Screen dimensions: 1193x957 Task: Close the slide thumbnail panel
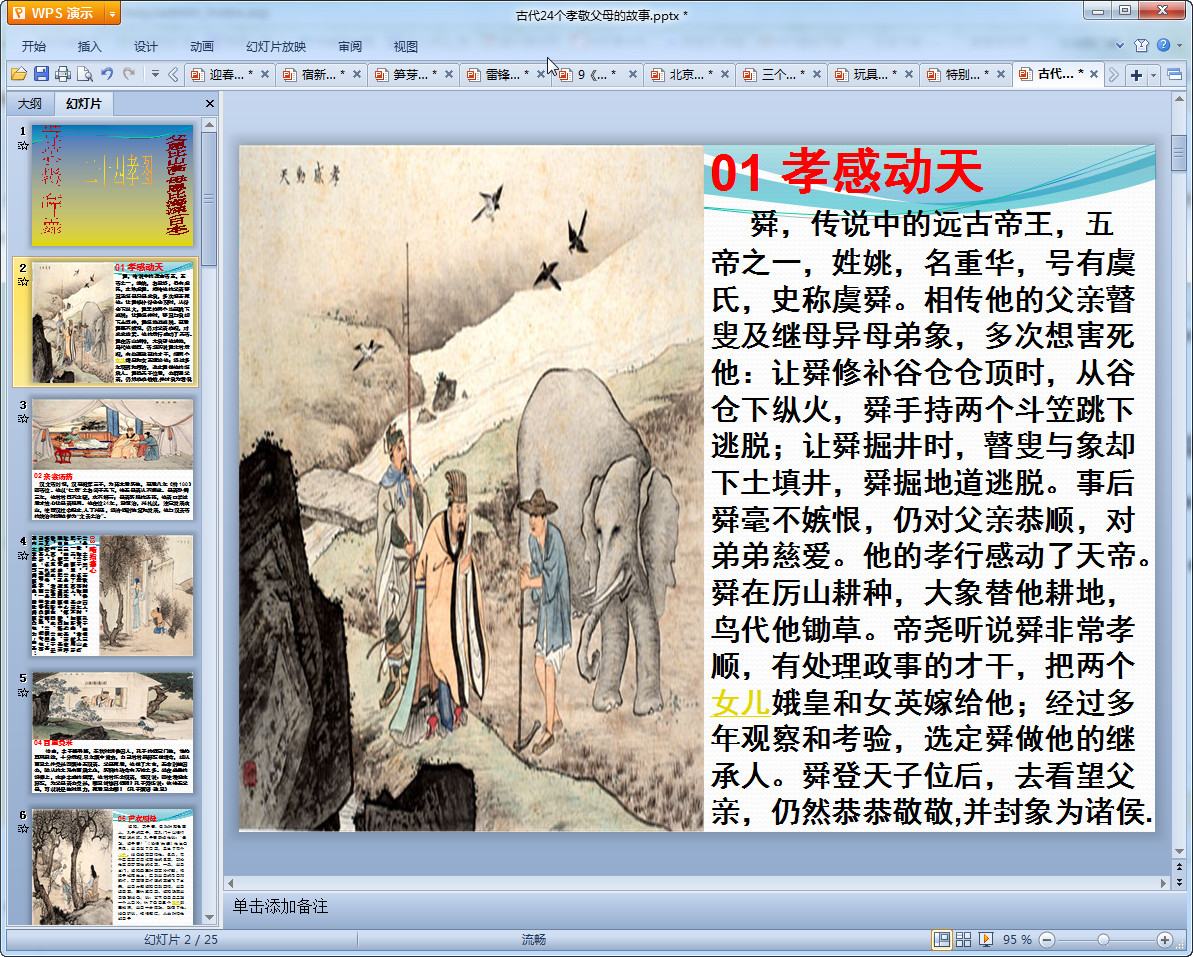[210, 103]
